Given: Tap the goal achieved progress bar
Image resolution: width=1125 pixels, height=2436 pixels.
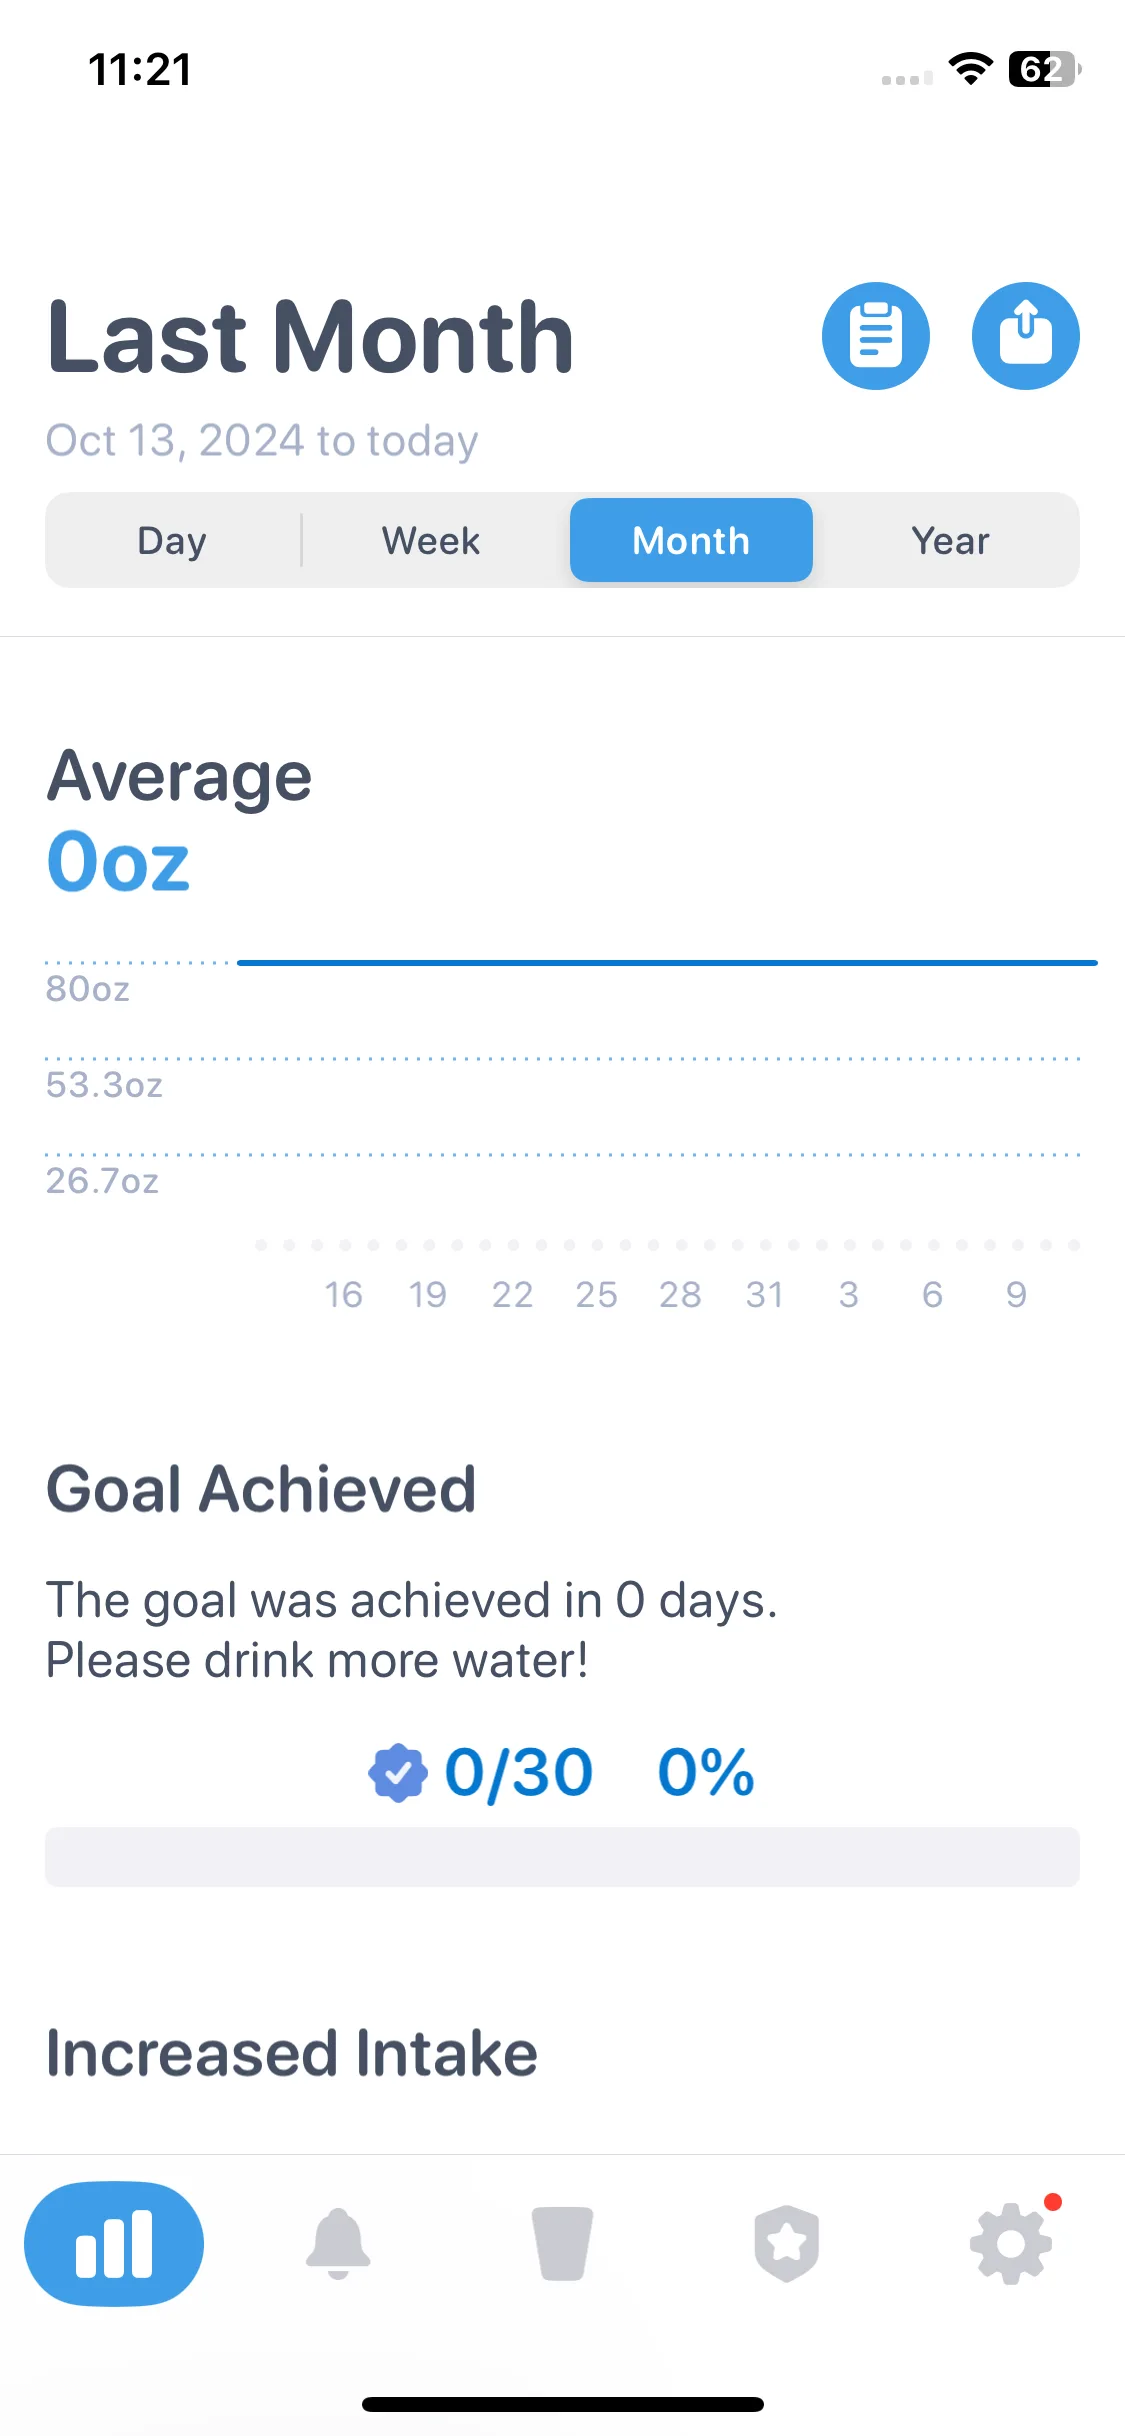Looking at the screenshot, I should click(562, 1857).
